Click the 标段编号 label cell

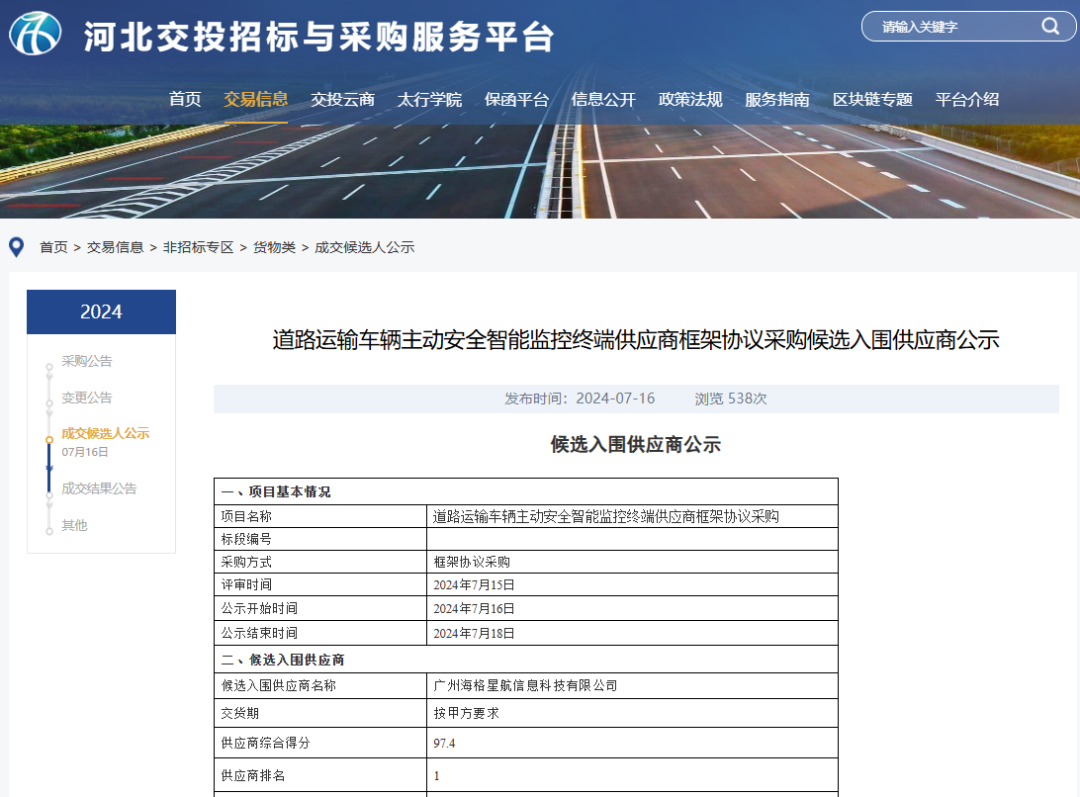[x=320, y=539]
